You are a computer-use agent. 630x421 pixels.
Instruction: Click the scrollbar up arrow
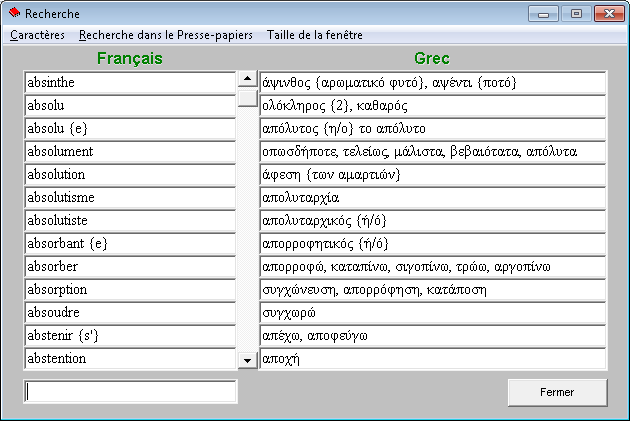click(x=248, y=79)
